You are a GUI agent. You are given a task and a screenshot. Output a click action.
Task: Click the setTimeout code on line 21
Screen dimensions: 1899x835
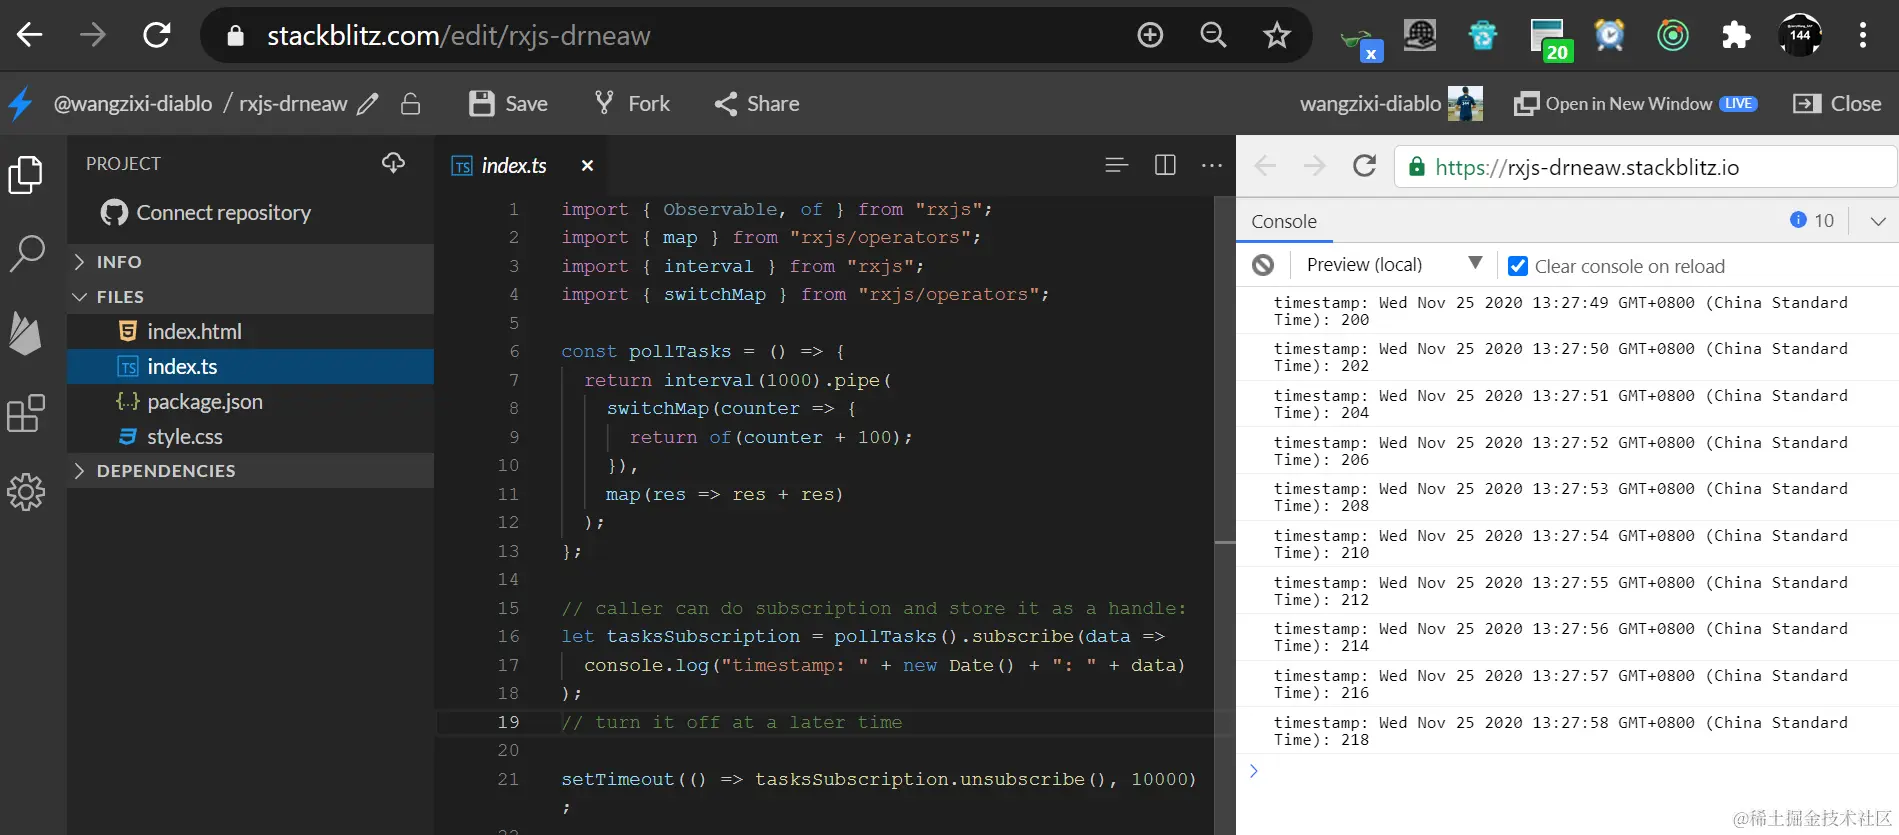pyautogui.click(x=878, y=780)
